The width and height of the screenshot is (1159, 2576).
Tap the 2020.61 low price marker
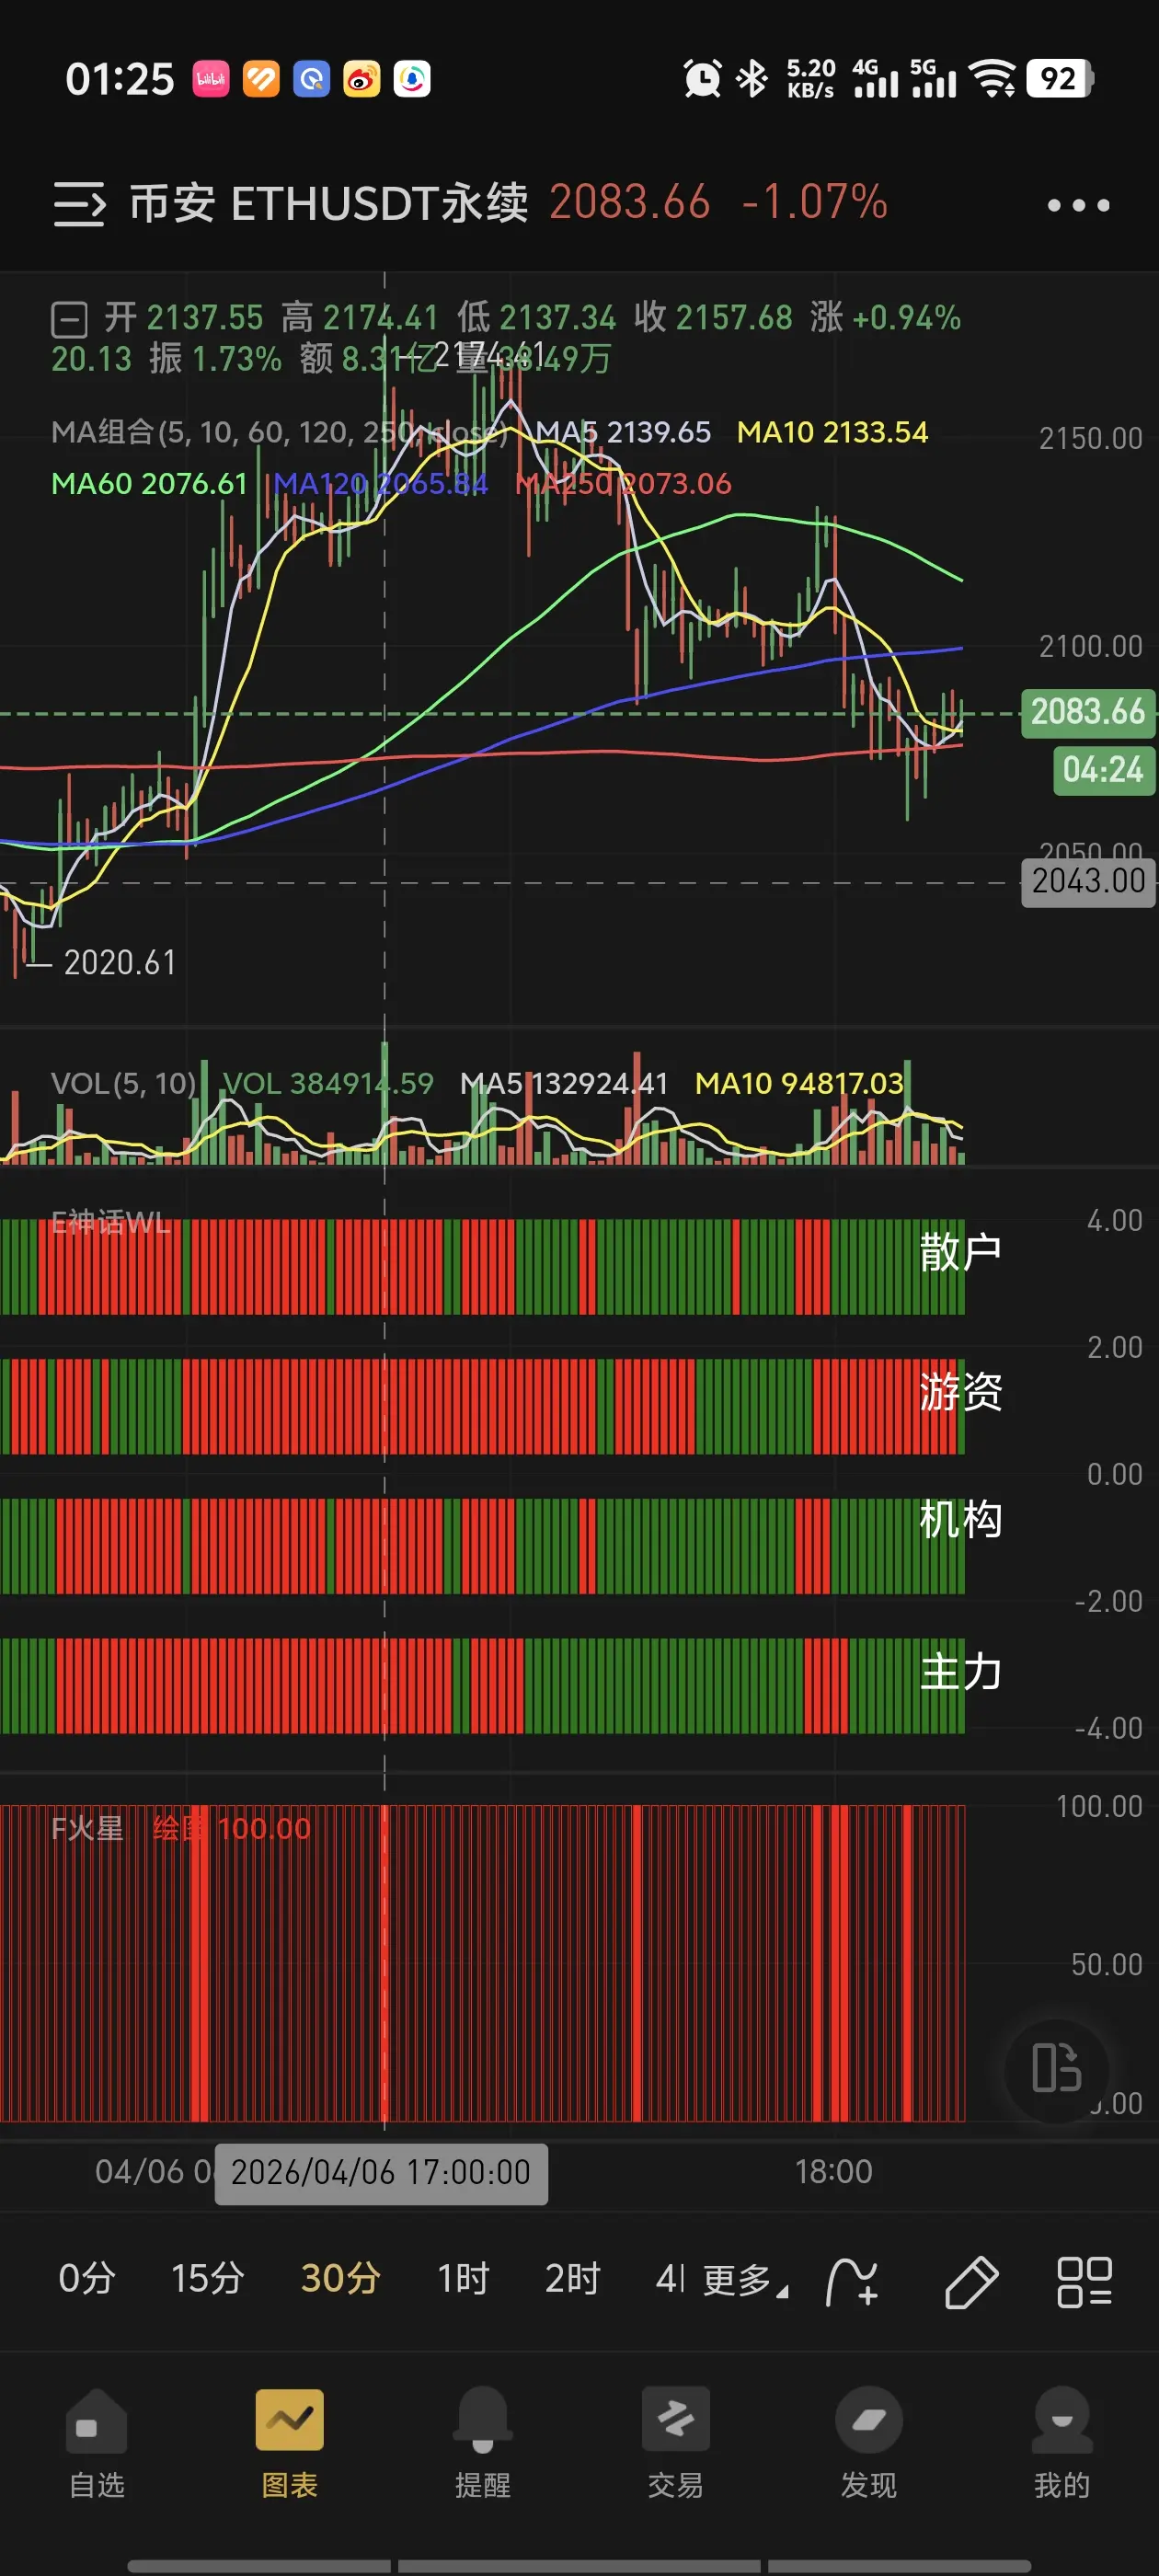tap(120, 963)
